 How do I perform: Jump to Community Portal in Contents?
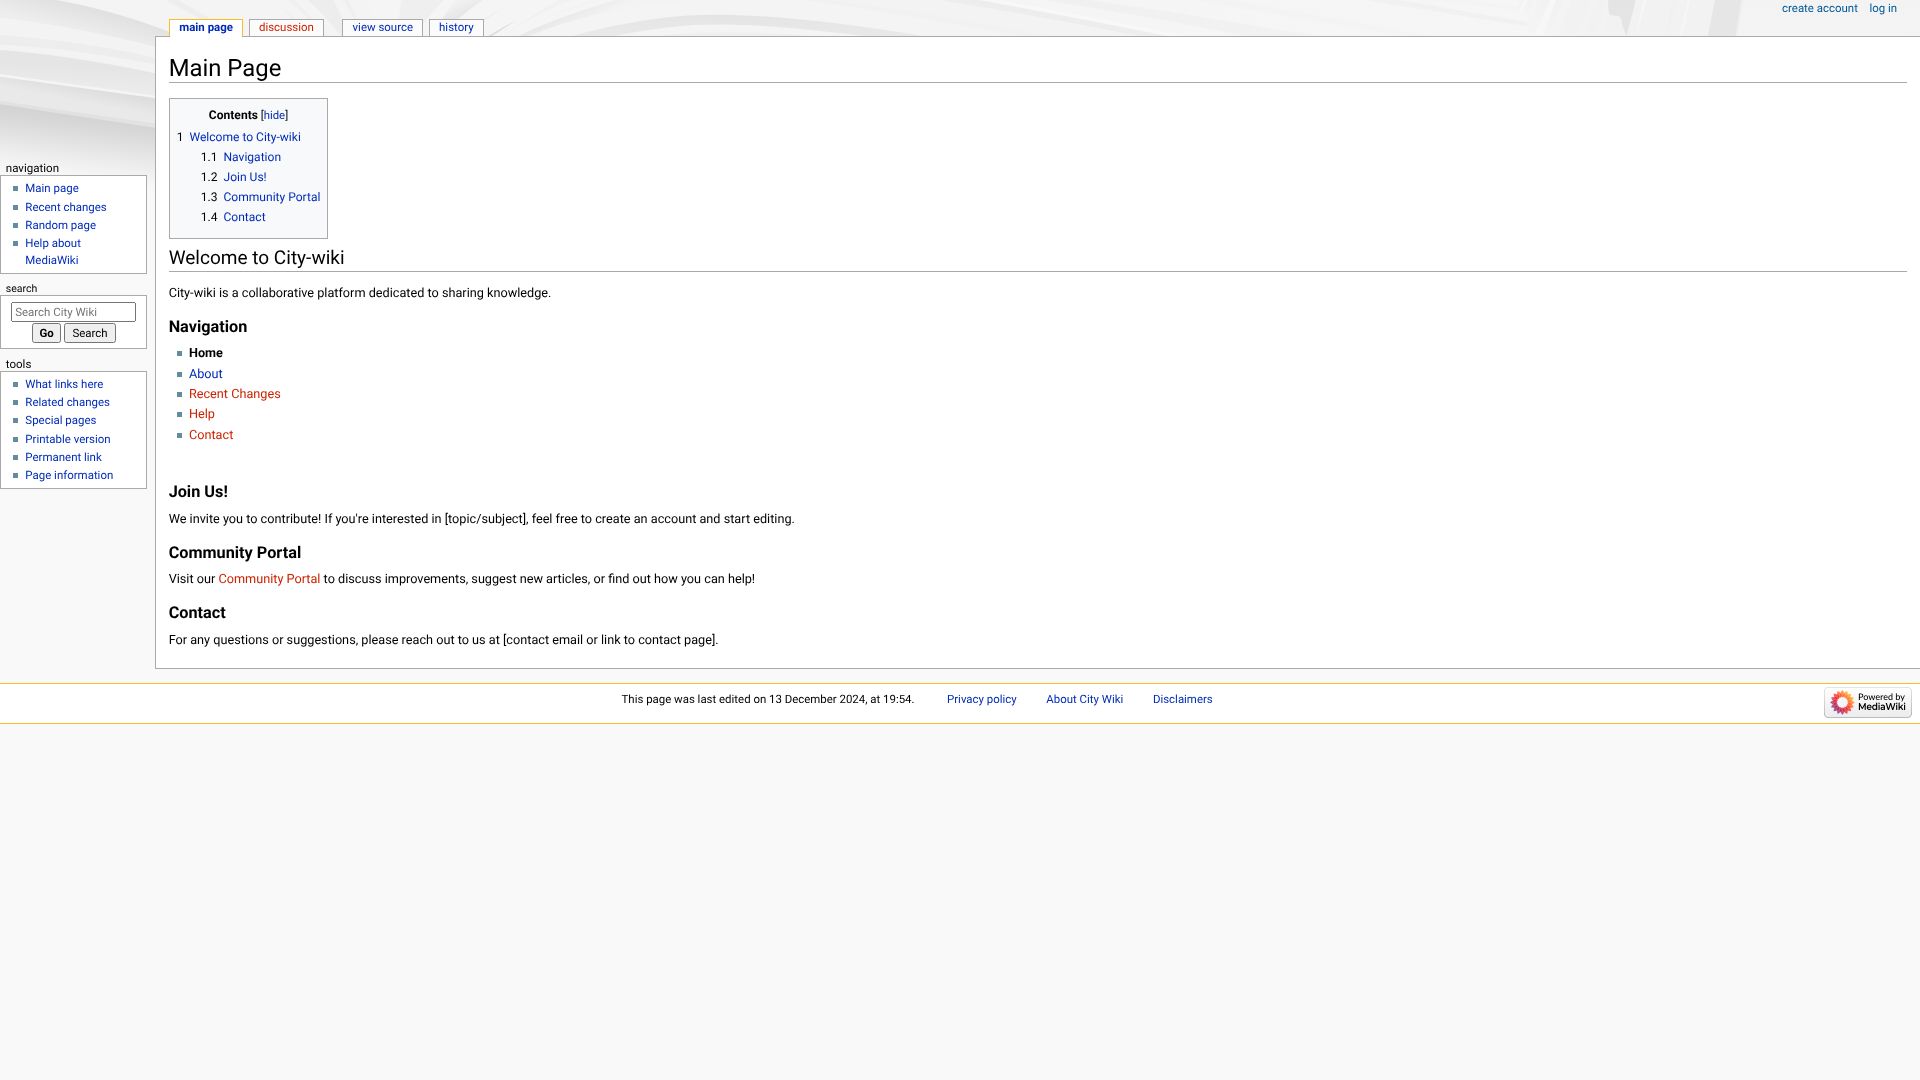point(272,197)
